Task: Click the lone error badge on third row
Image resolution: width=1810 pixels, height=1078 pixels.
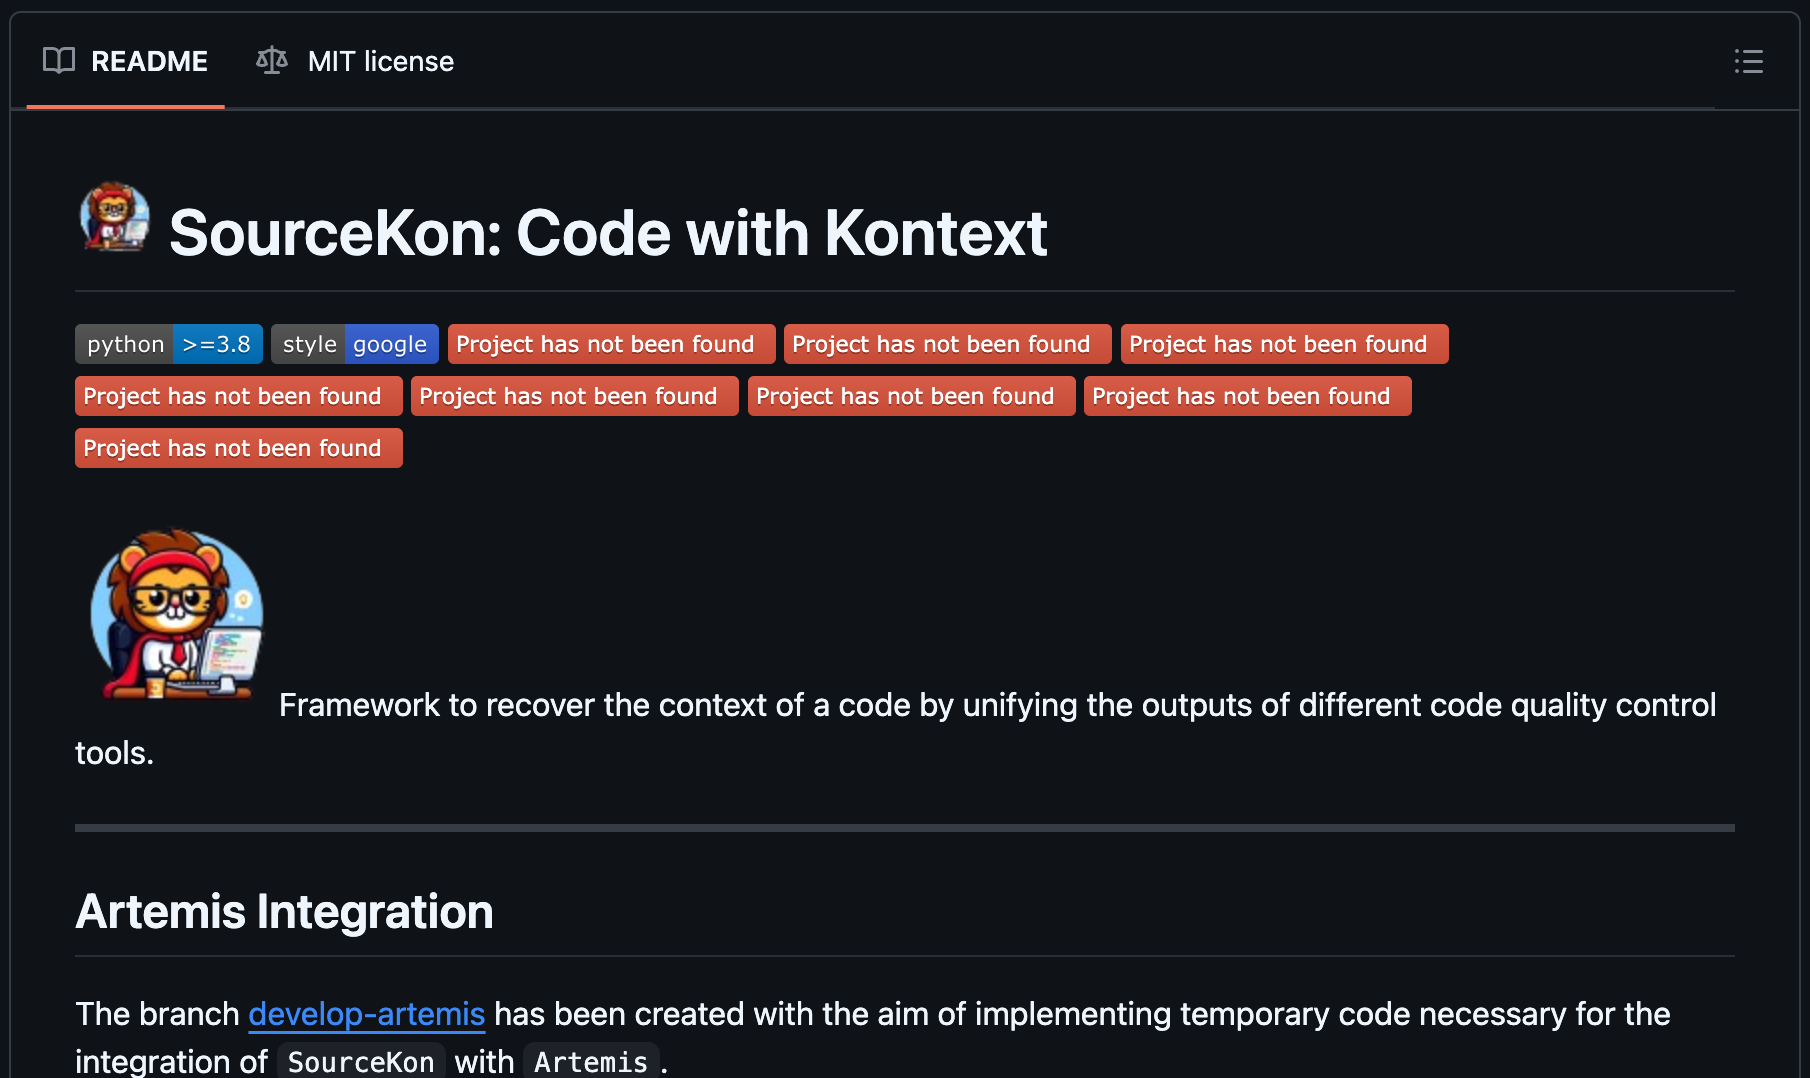Action: click(x=239, y=448)
